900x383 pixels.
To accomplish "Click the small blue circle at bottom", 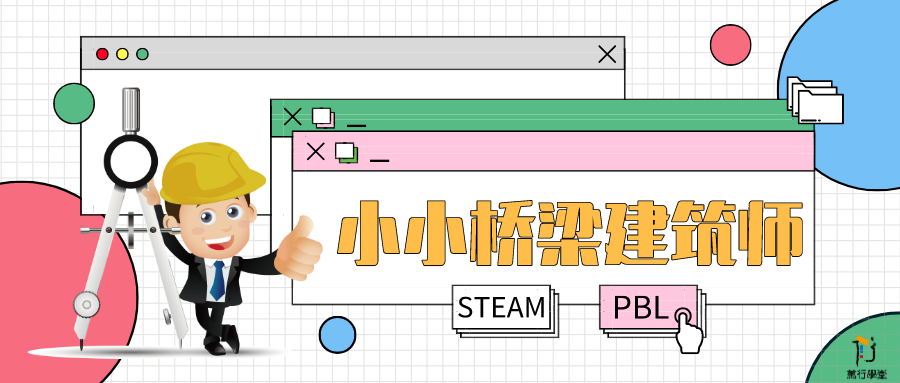I will point(338,335).
